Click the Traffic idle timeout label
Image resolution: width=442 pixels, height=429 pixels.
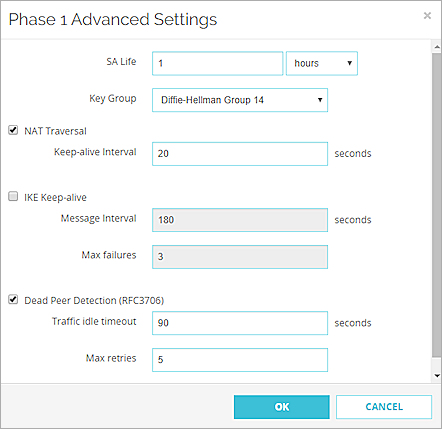pyautogui.click(x=94, y=321)
